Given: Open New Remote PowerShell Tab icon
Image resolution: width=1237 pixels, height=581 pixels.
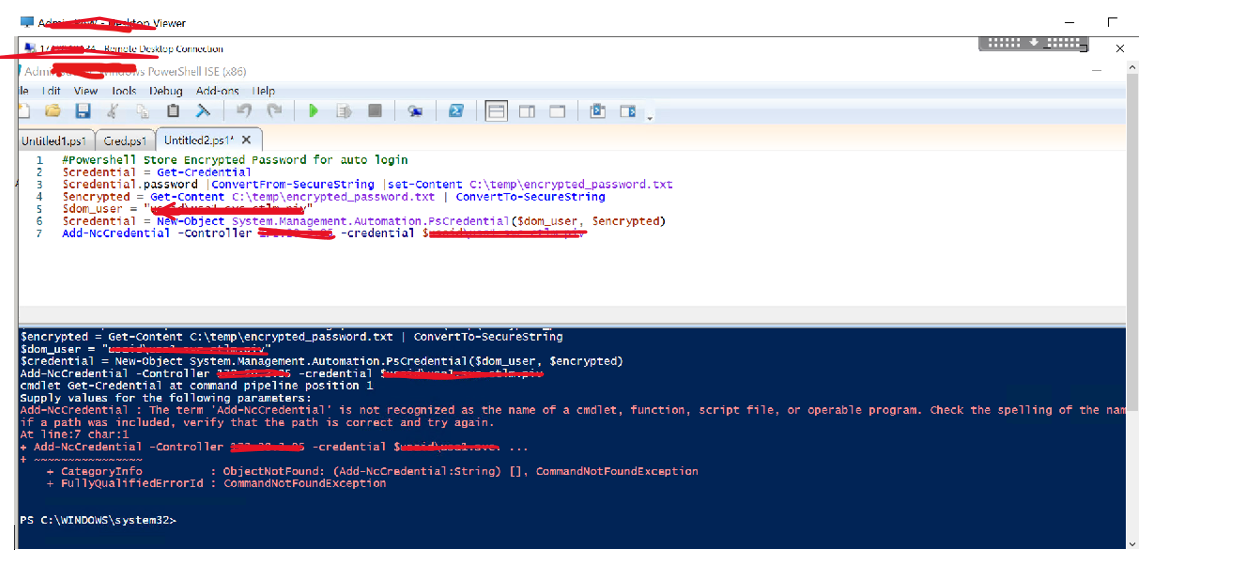Looking at the screenshot, I should pos(415,111).
